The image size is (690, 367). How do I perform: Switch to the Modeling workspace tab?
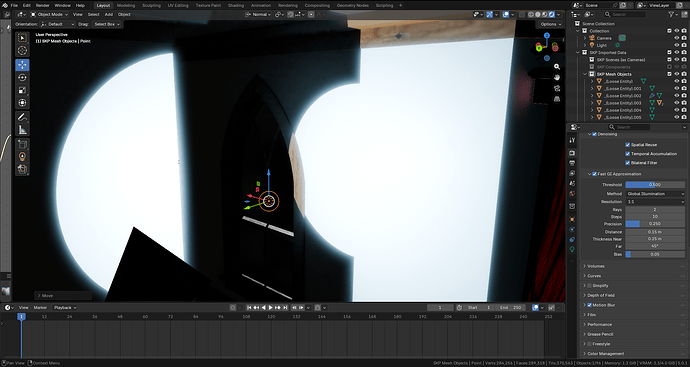pos(126,5)
